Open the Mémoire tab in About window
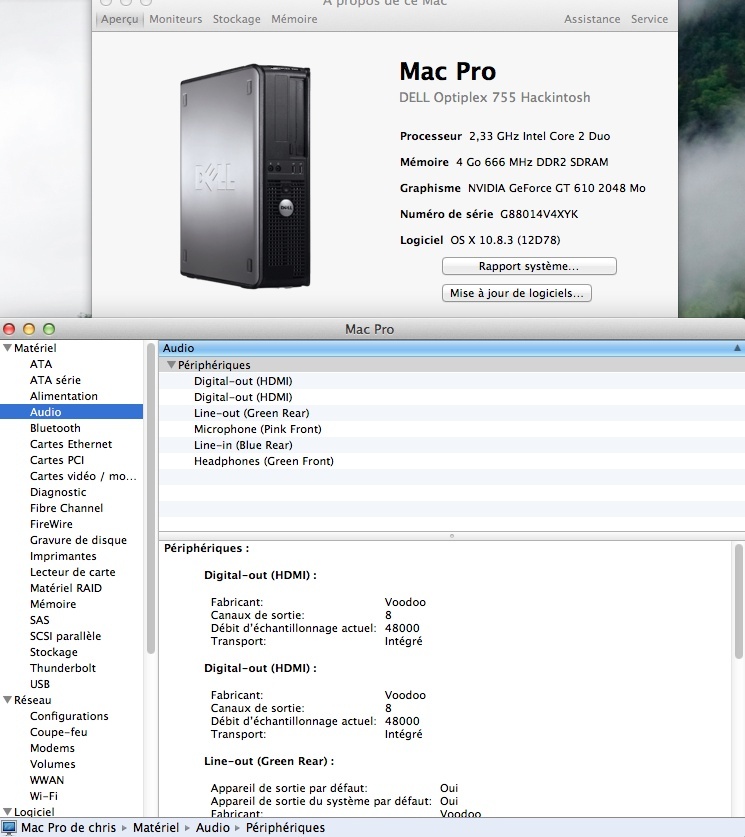This screenshot has width=745, height=837. click(294, 19)
